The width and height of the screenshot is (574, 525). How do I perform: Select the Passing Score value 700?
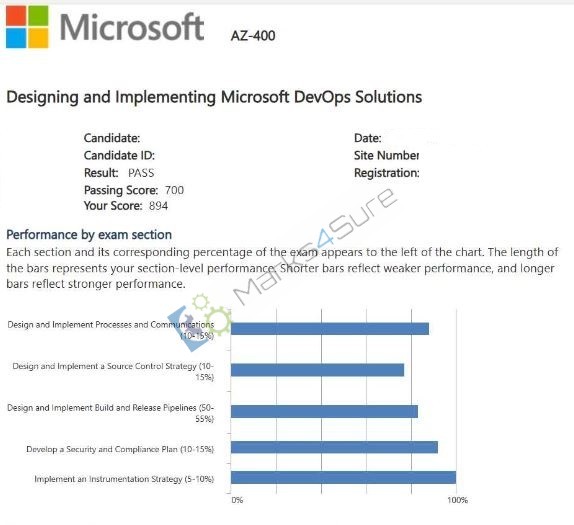coord(174,190)
